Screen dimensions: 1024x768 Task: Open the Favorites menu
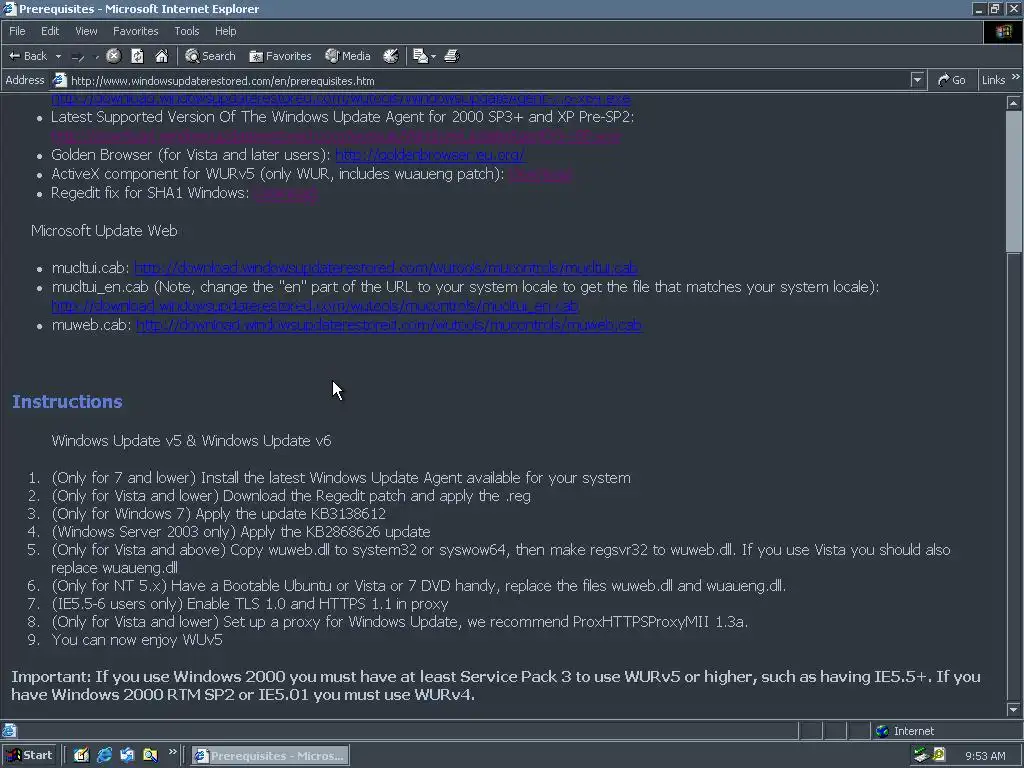point(135,31)
